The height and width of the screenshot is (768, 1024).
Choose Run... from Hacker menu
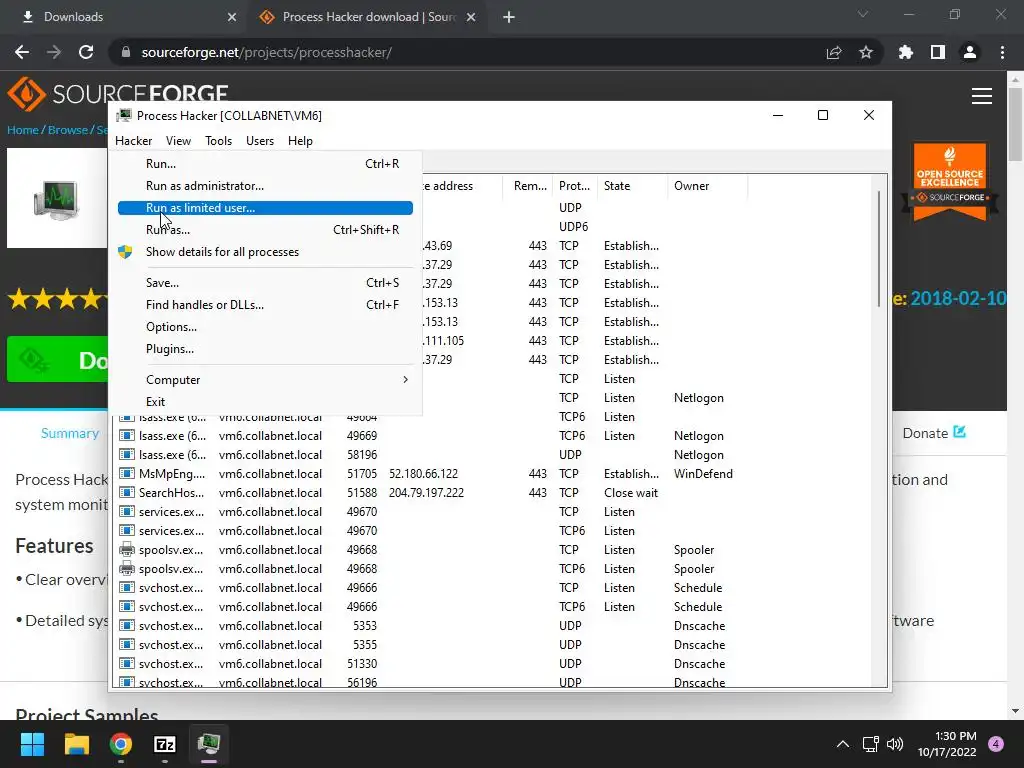[265, 164]
